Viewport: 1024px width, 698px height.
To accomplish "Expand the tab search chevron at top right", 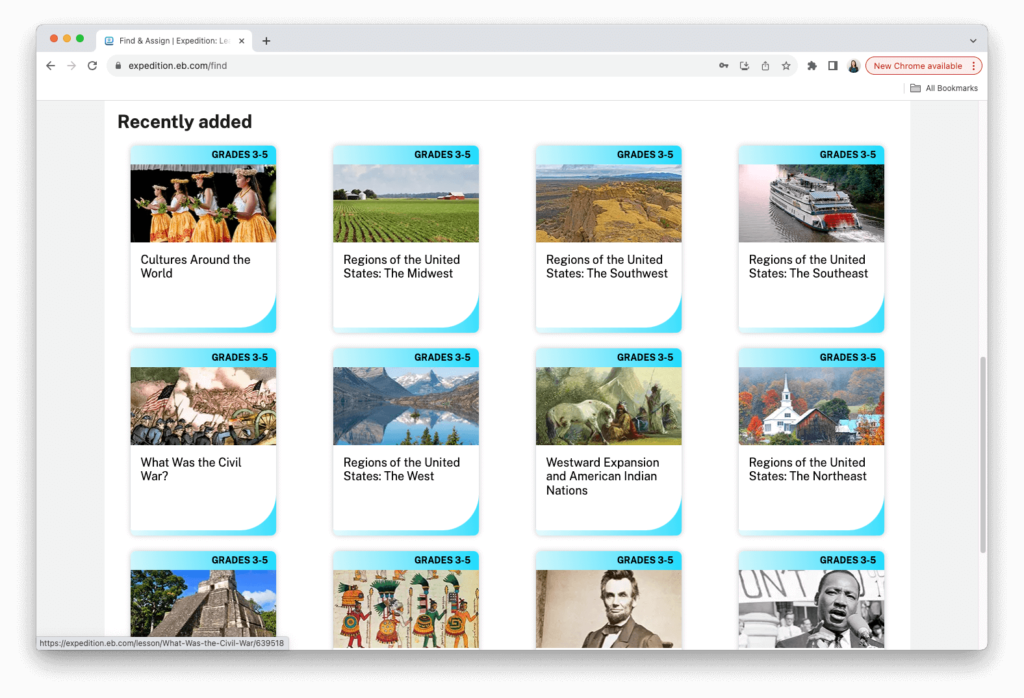I will click(x=972, y=40).
